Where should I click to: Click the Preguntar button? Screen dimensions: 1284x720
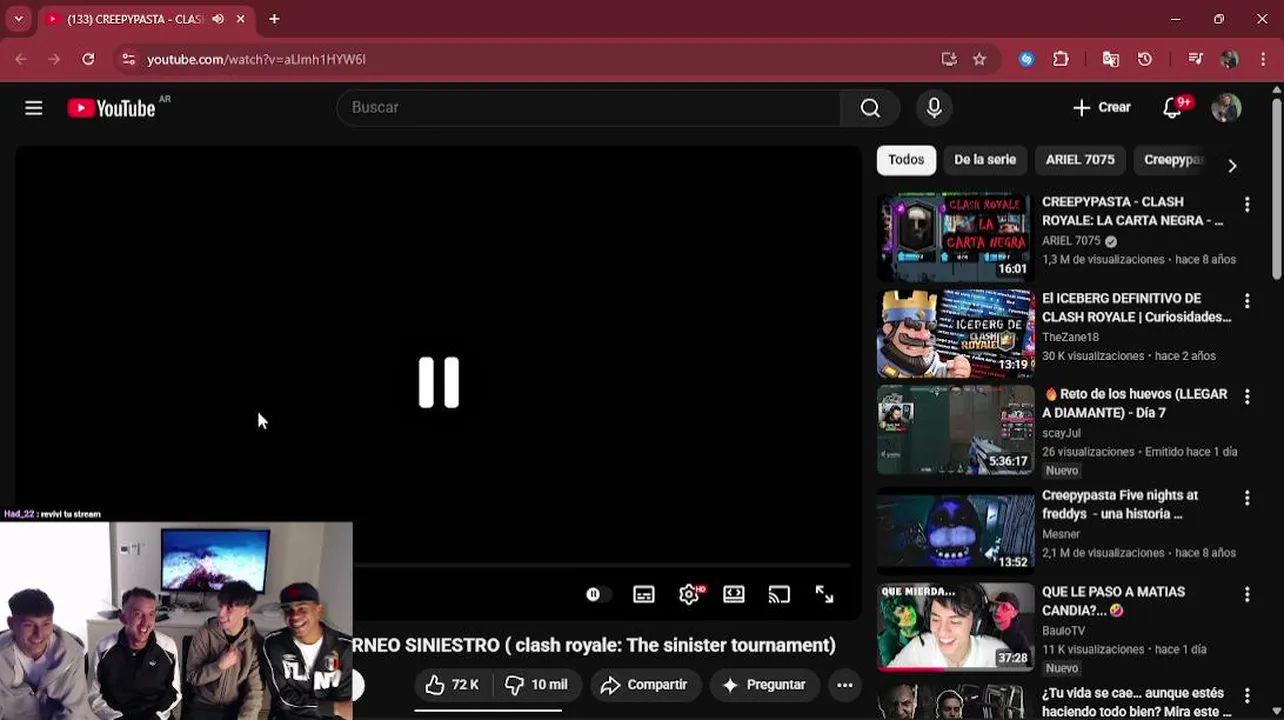[x=764, y=685]
